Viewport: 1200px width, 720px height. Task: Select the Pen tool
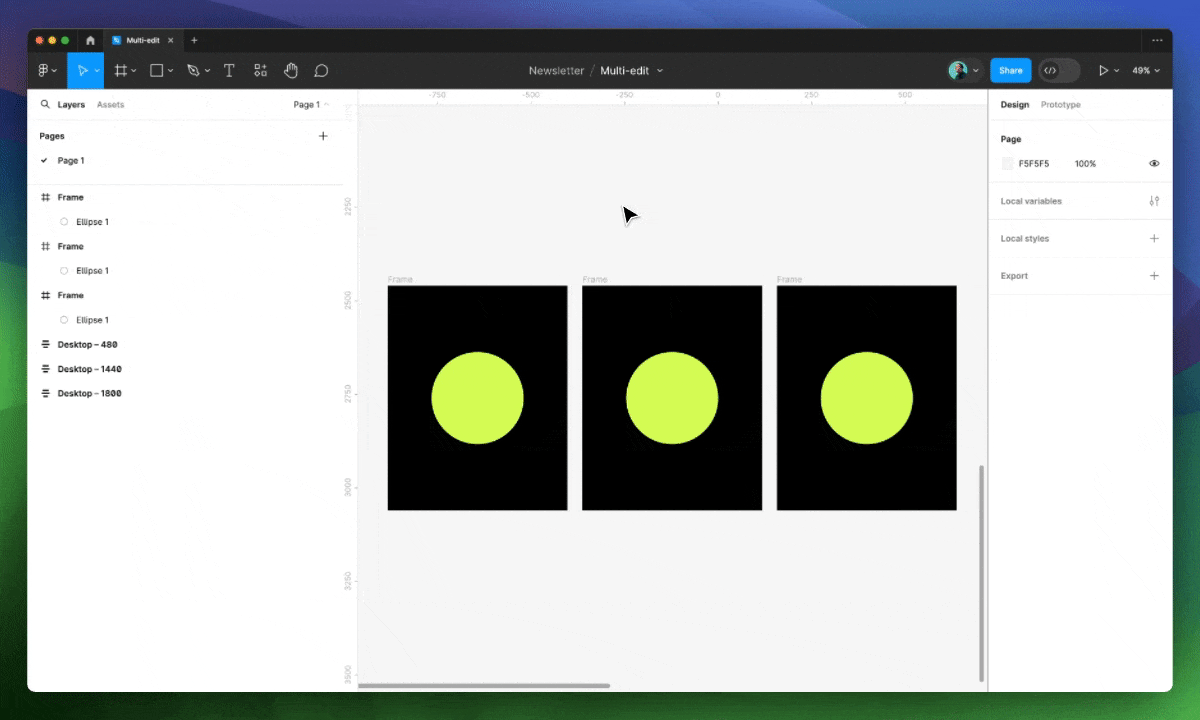point(193,71)
